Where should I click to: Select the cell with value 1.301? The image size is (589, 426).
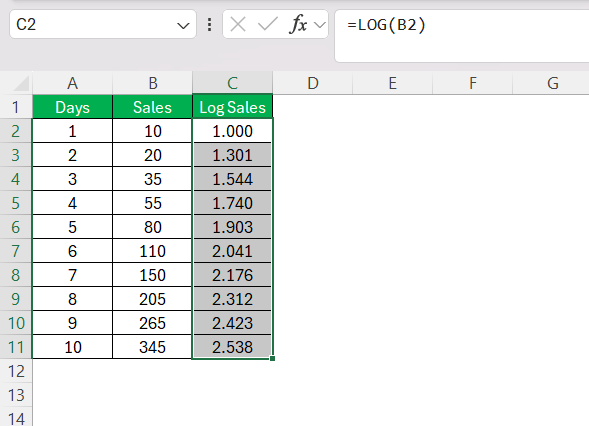tap(233, 155)
